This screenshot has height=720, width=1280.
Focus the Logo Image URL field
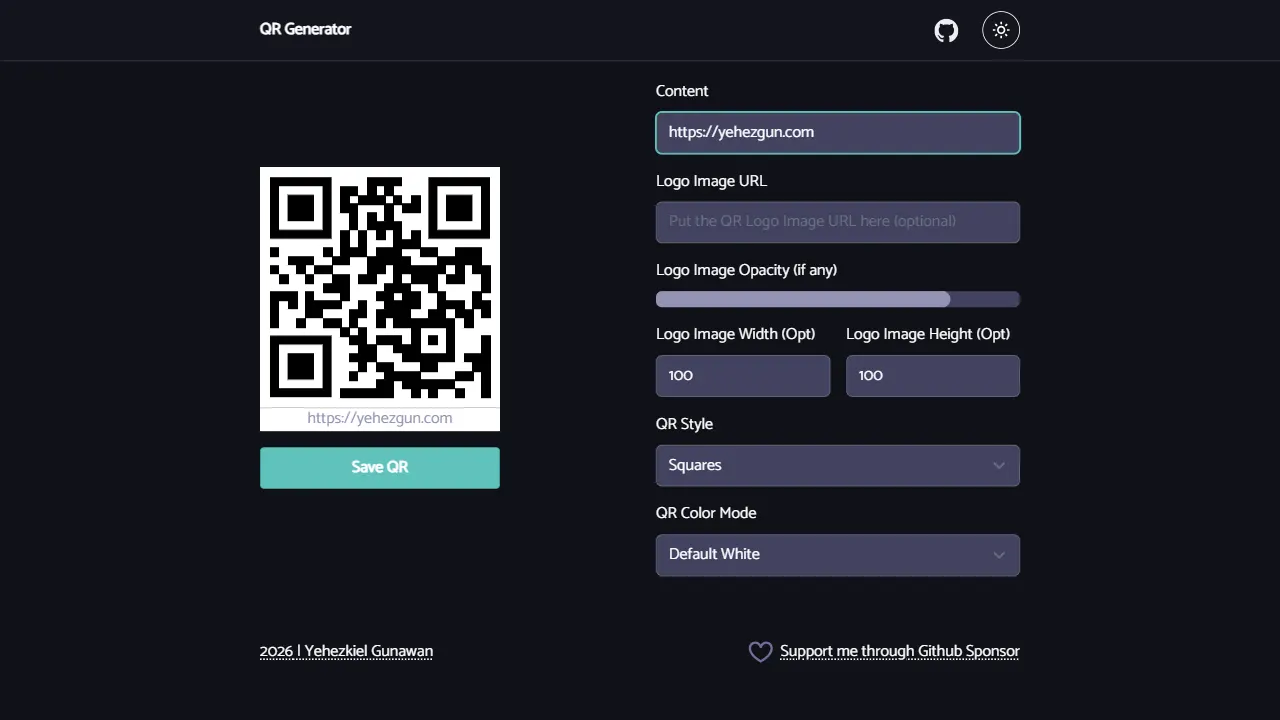838,222
